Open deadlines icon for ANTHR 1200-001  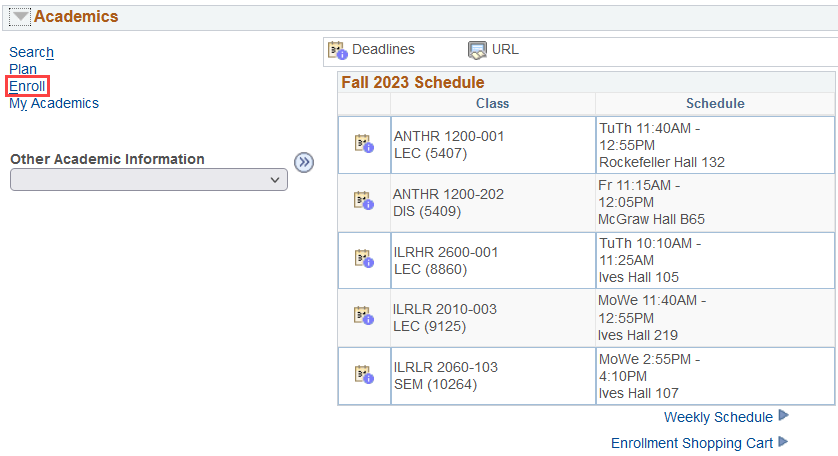(363, 144)
